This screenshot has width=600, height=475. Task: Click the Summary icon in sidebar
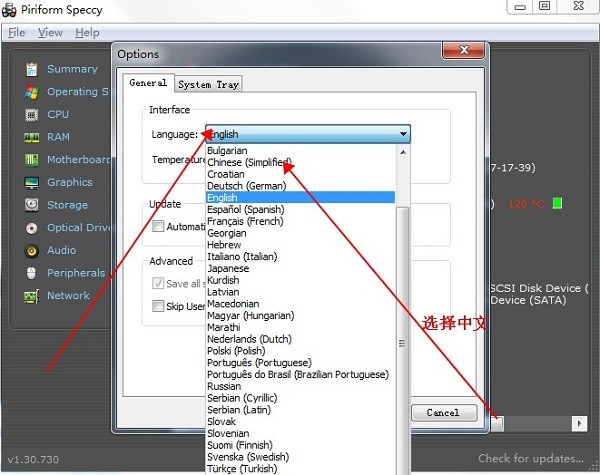31,69
